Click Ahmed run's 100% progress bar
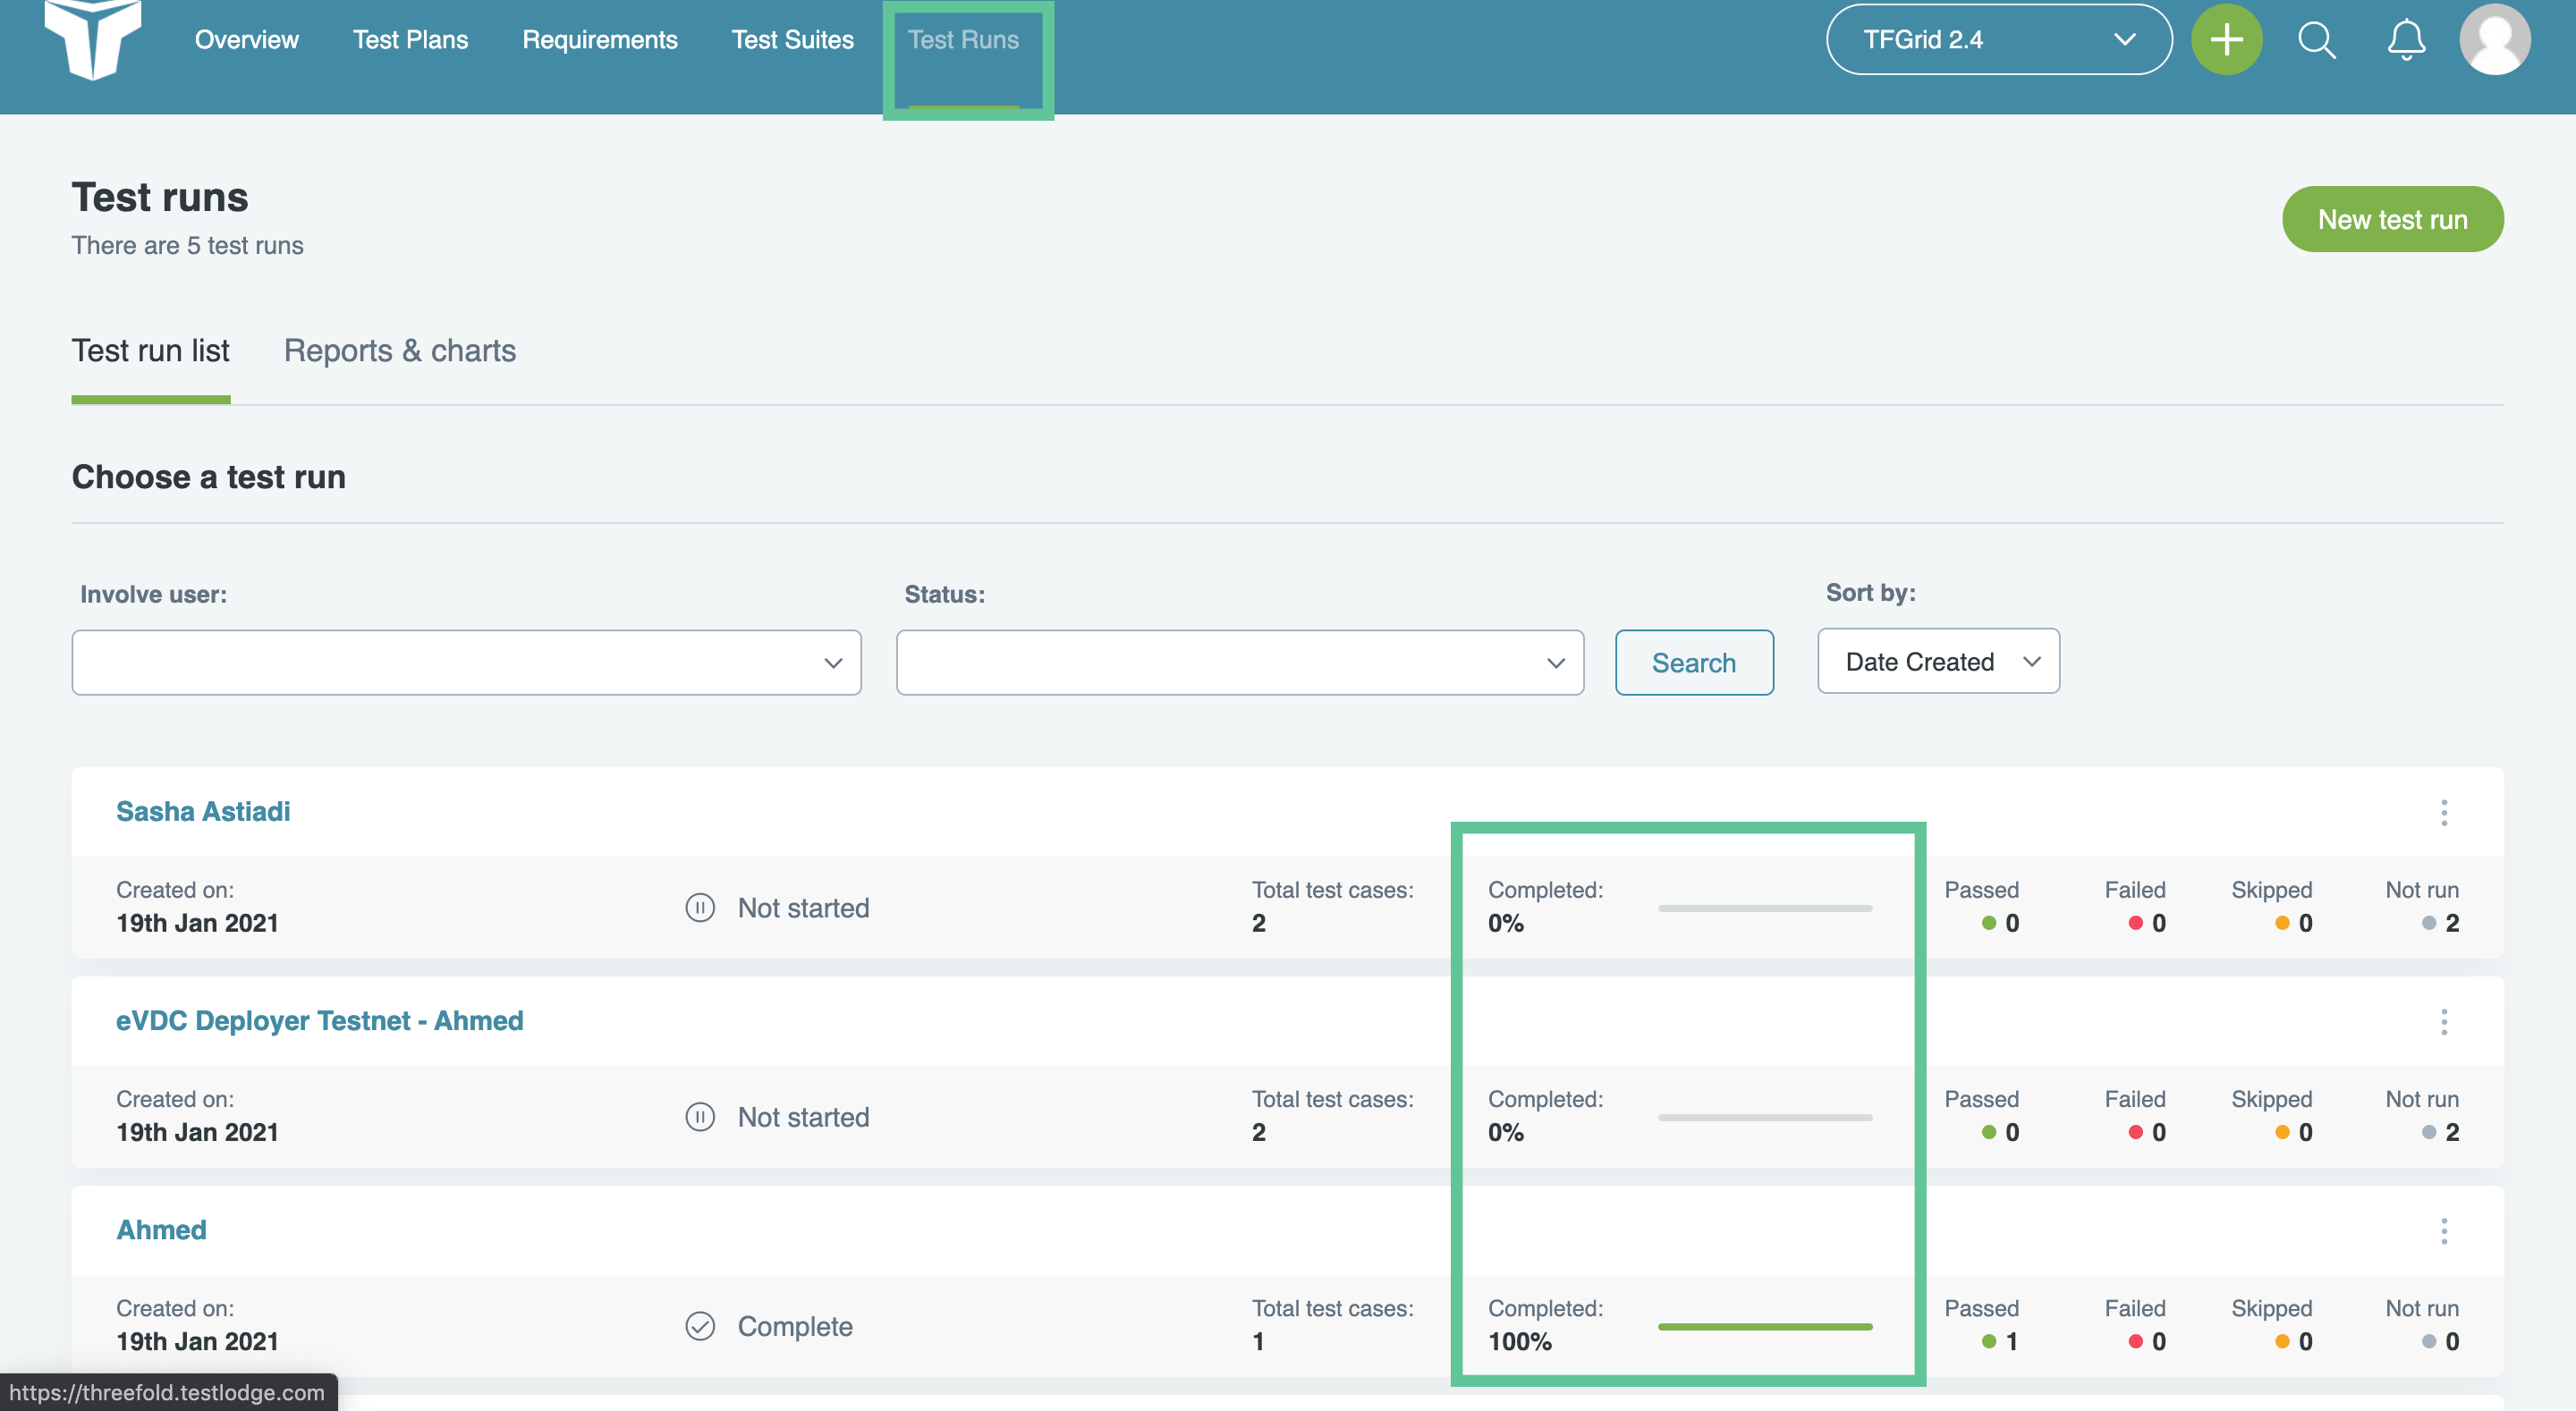Viewport: 2576px width, 1411px height. click(x=1764, y=1326)
